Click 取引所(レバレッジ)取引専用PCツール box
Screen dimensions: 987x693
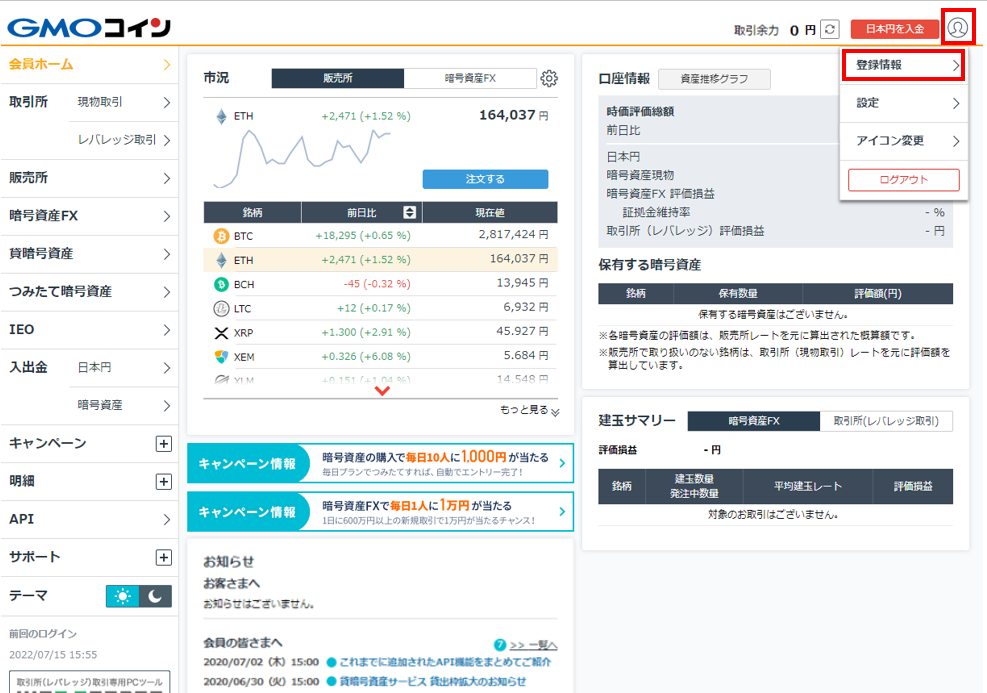click(89, 682)
